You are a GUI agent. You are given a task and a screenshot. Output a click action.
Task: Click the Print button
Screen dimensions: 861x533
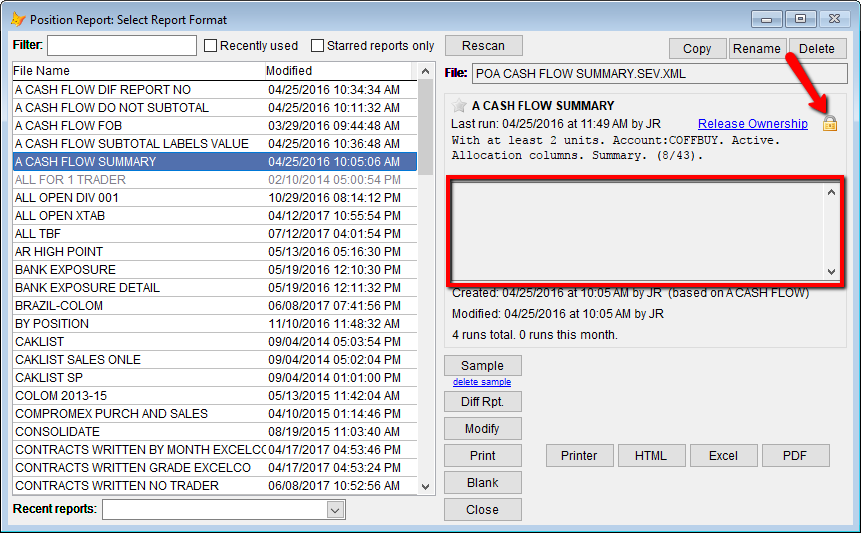pyautogui.click(x=482, y=456)
